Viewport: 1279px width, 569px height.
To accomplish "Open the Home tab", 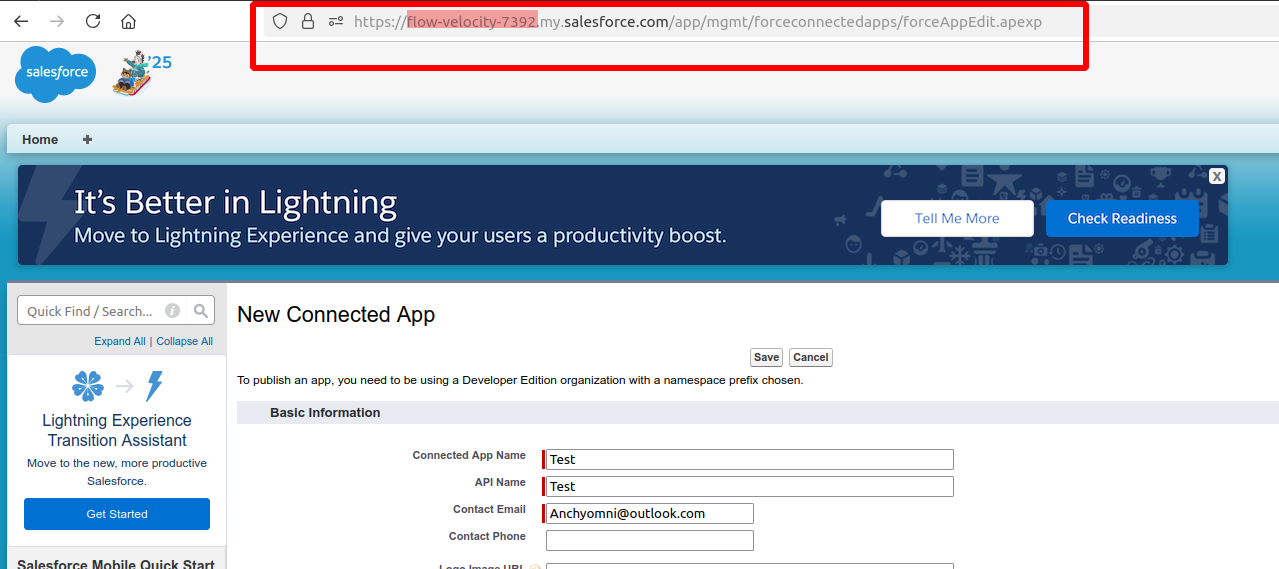I will [x=40, y=139].
